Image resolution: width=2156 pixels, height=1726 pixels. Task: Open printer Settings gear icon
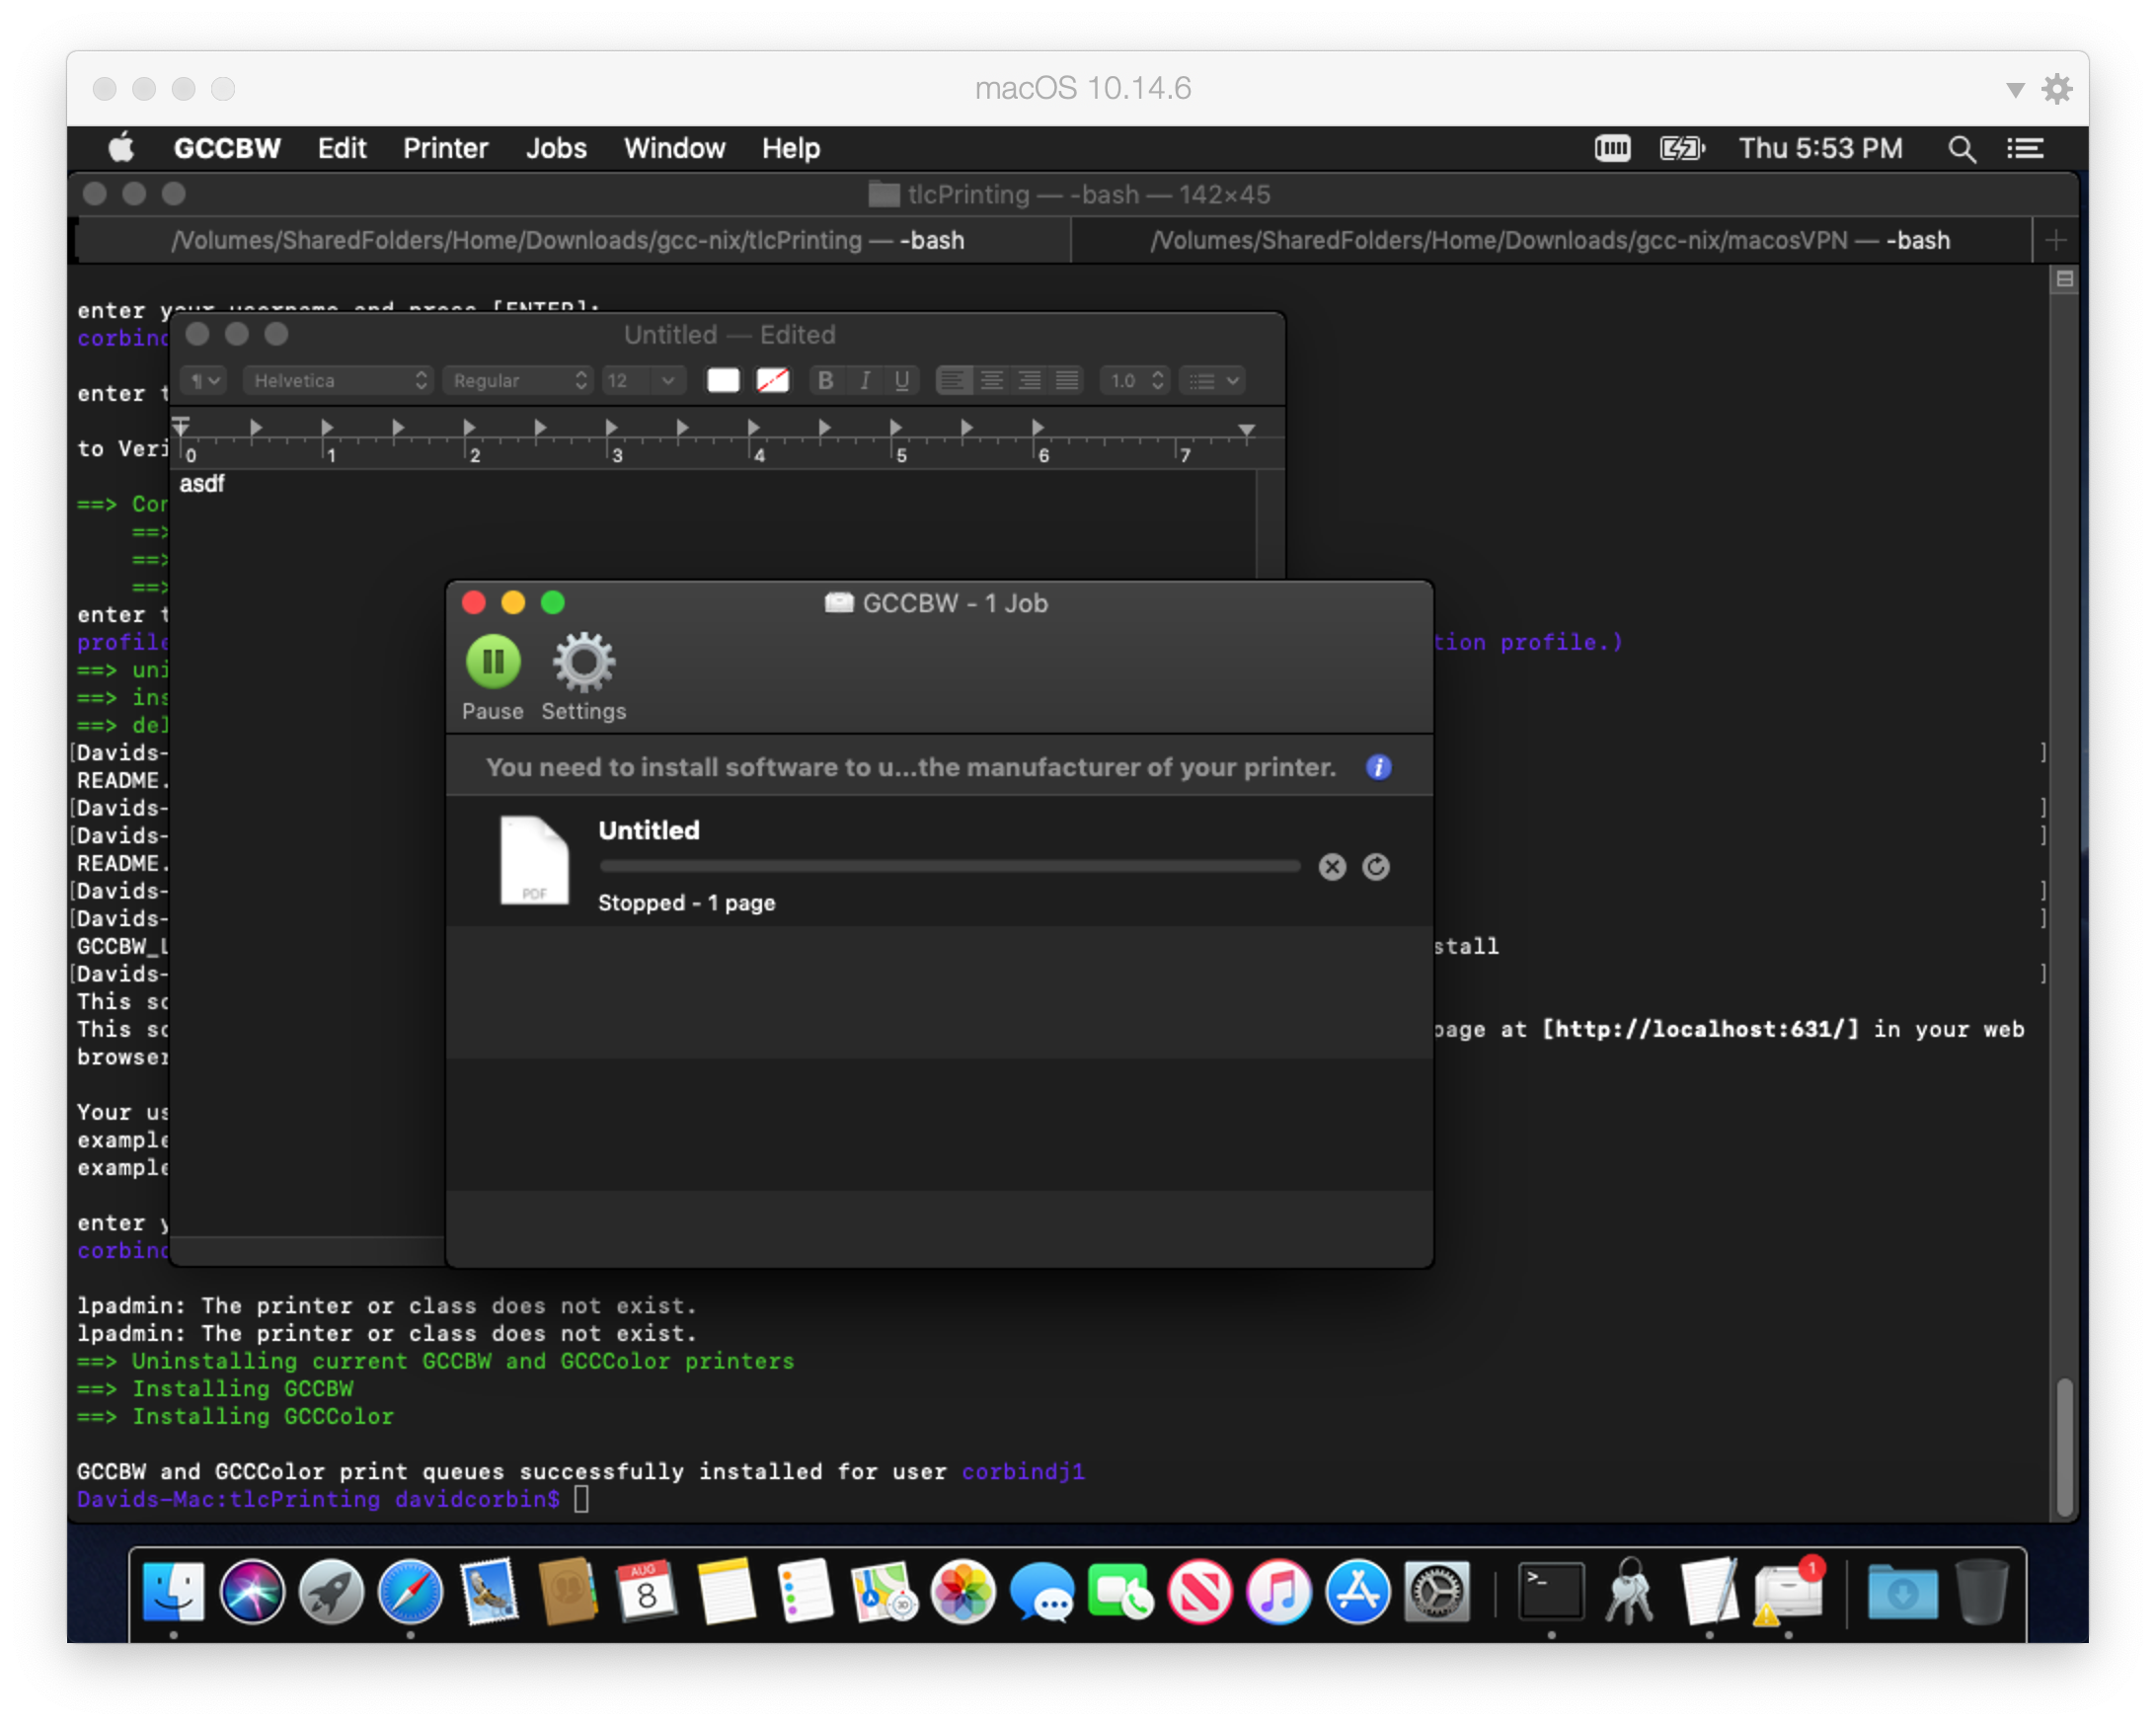(584, 662)
